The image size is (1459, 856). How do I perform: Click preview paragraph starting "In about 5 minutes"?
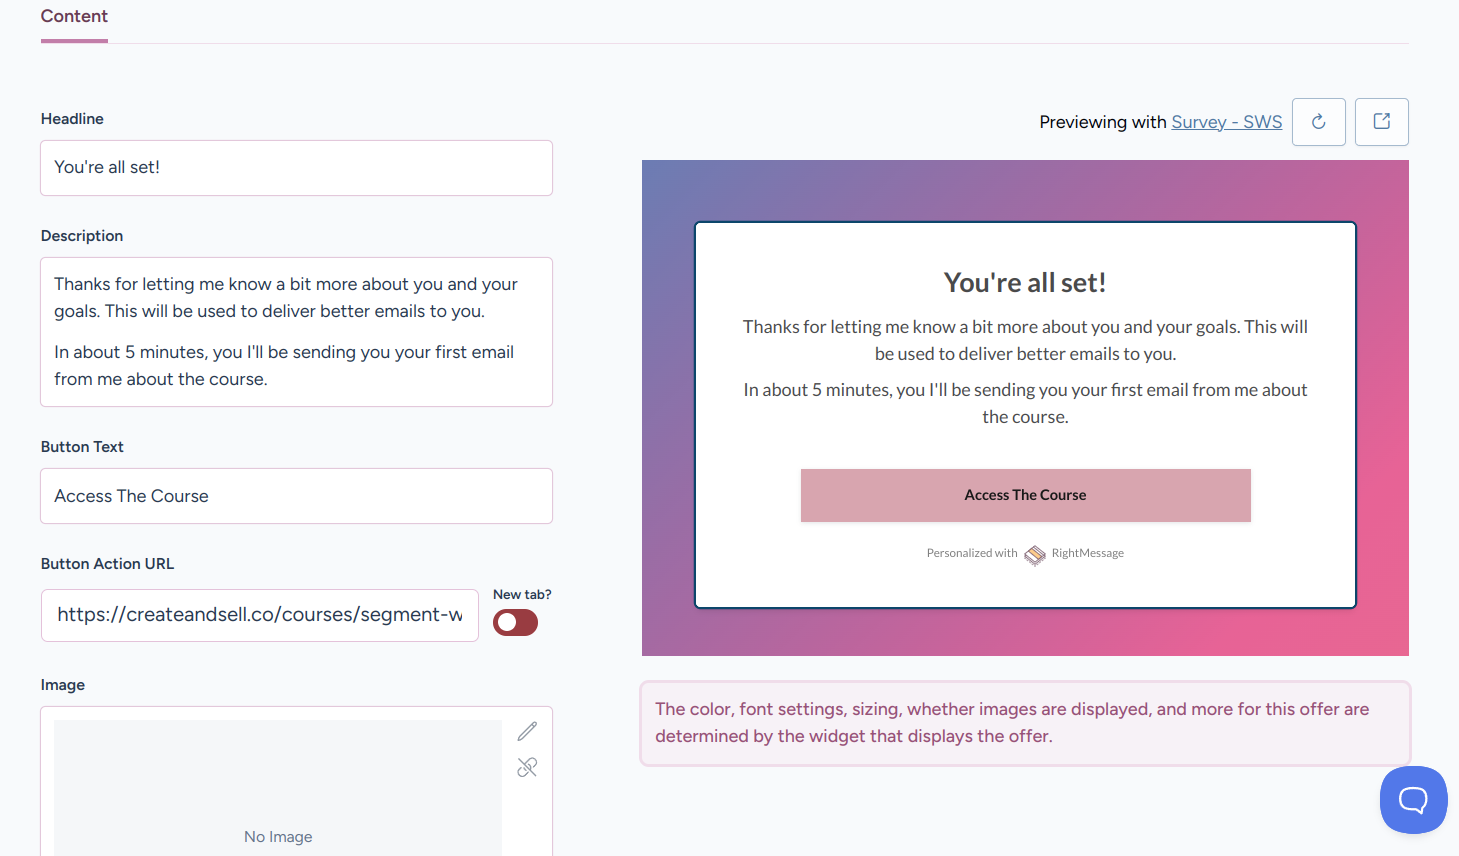[1024, 403]
